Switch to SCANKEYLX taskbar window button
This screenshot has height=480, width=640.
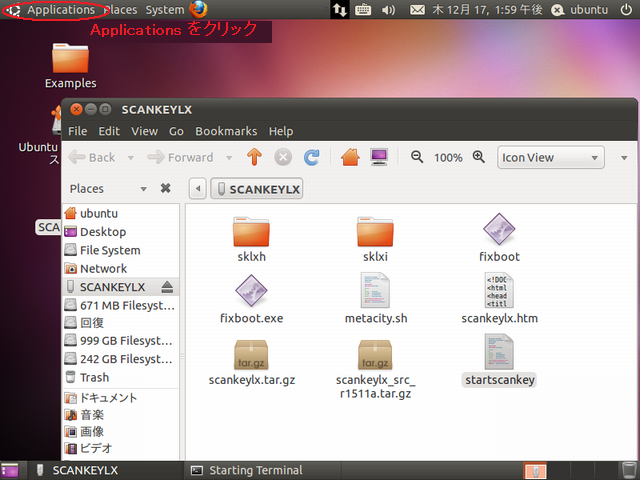click(x=106, y=470)
